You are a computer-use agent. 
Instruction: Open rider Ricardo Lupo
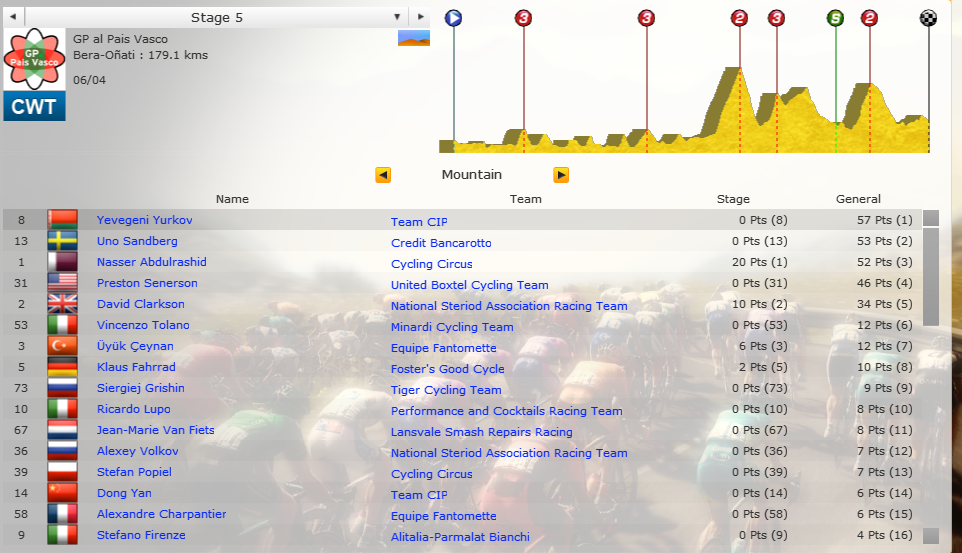pos(134,409)
